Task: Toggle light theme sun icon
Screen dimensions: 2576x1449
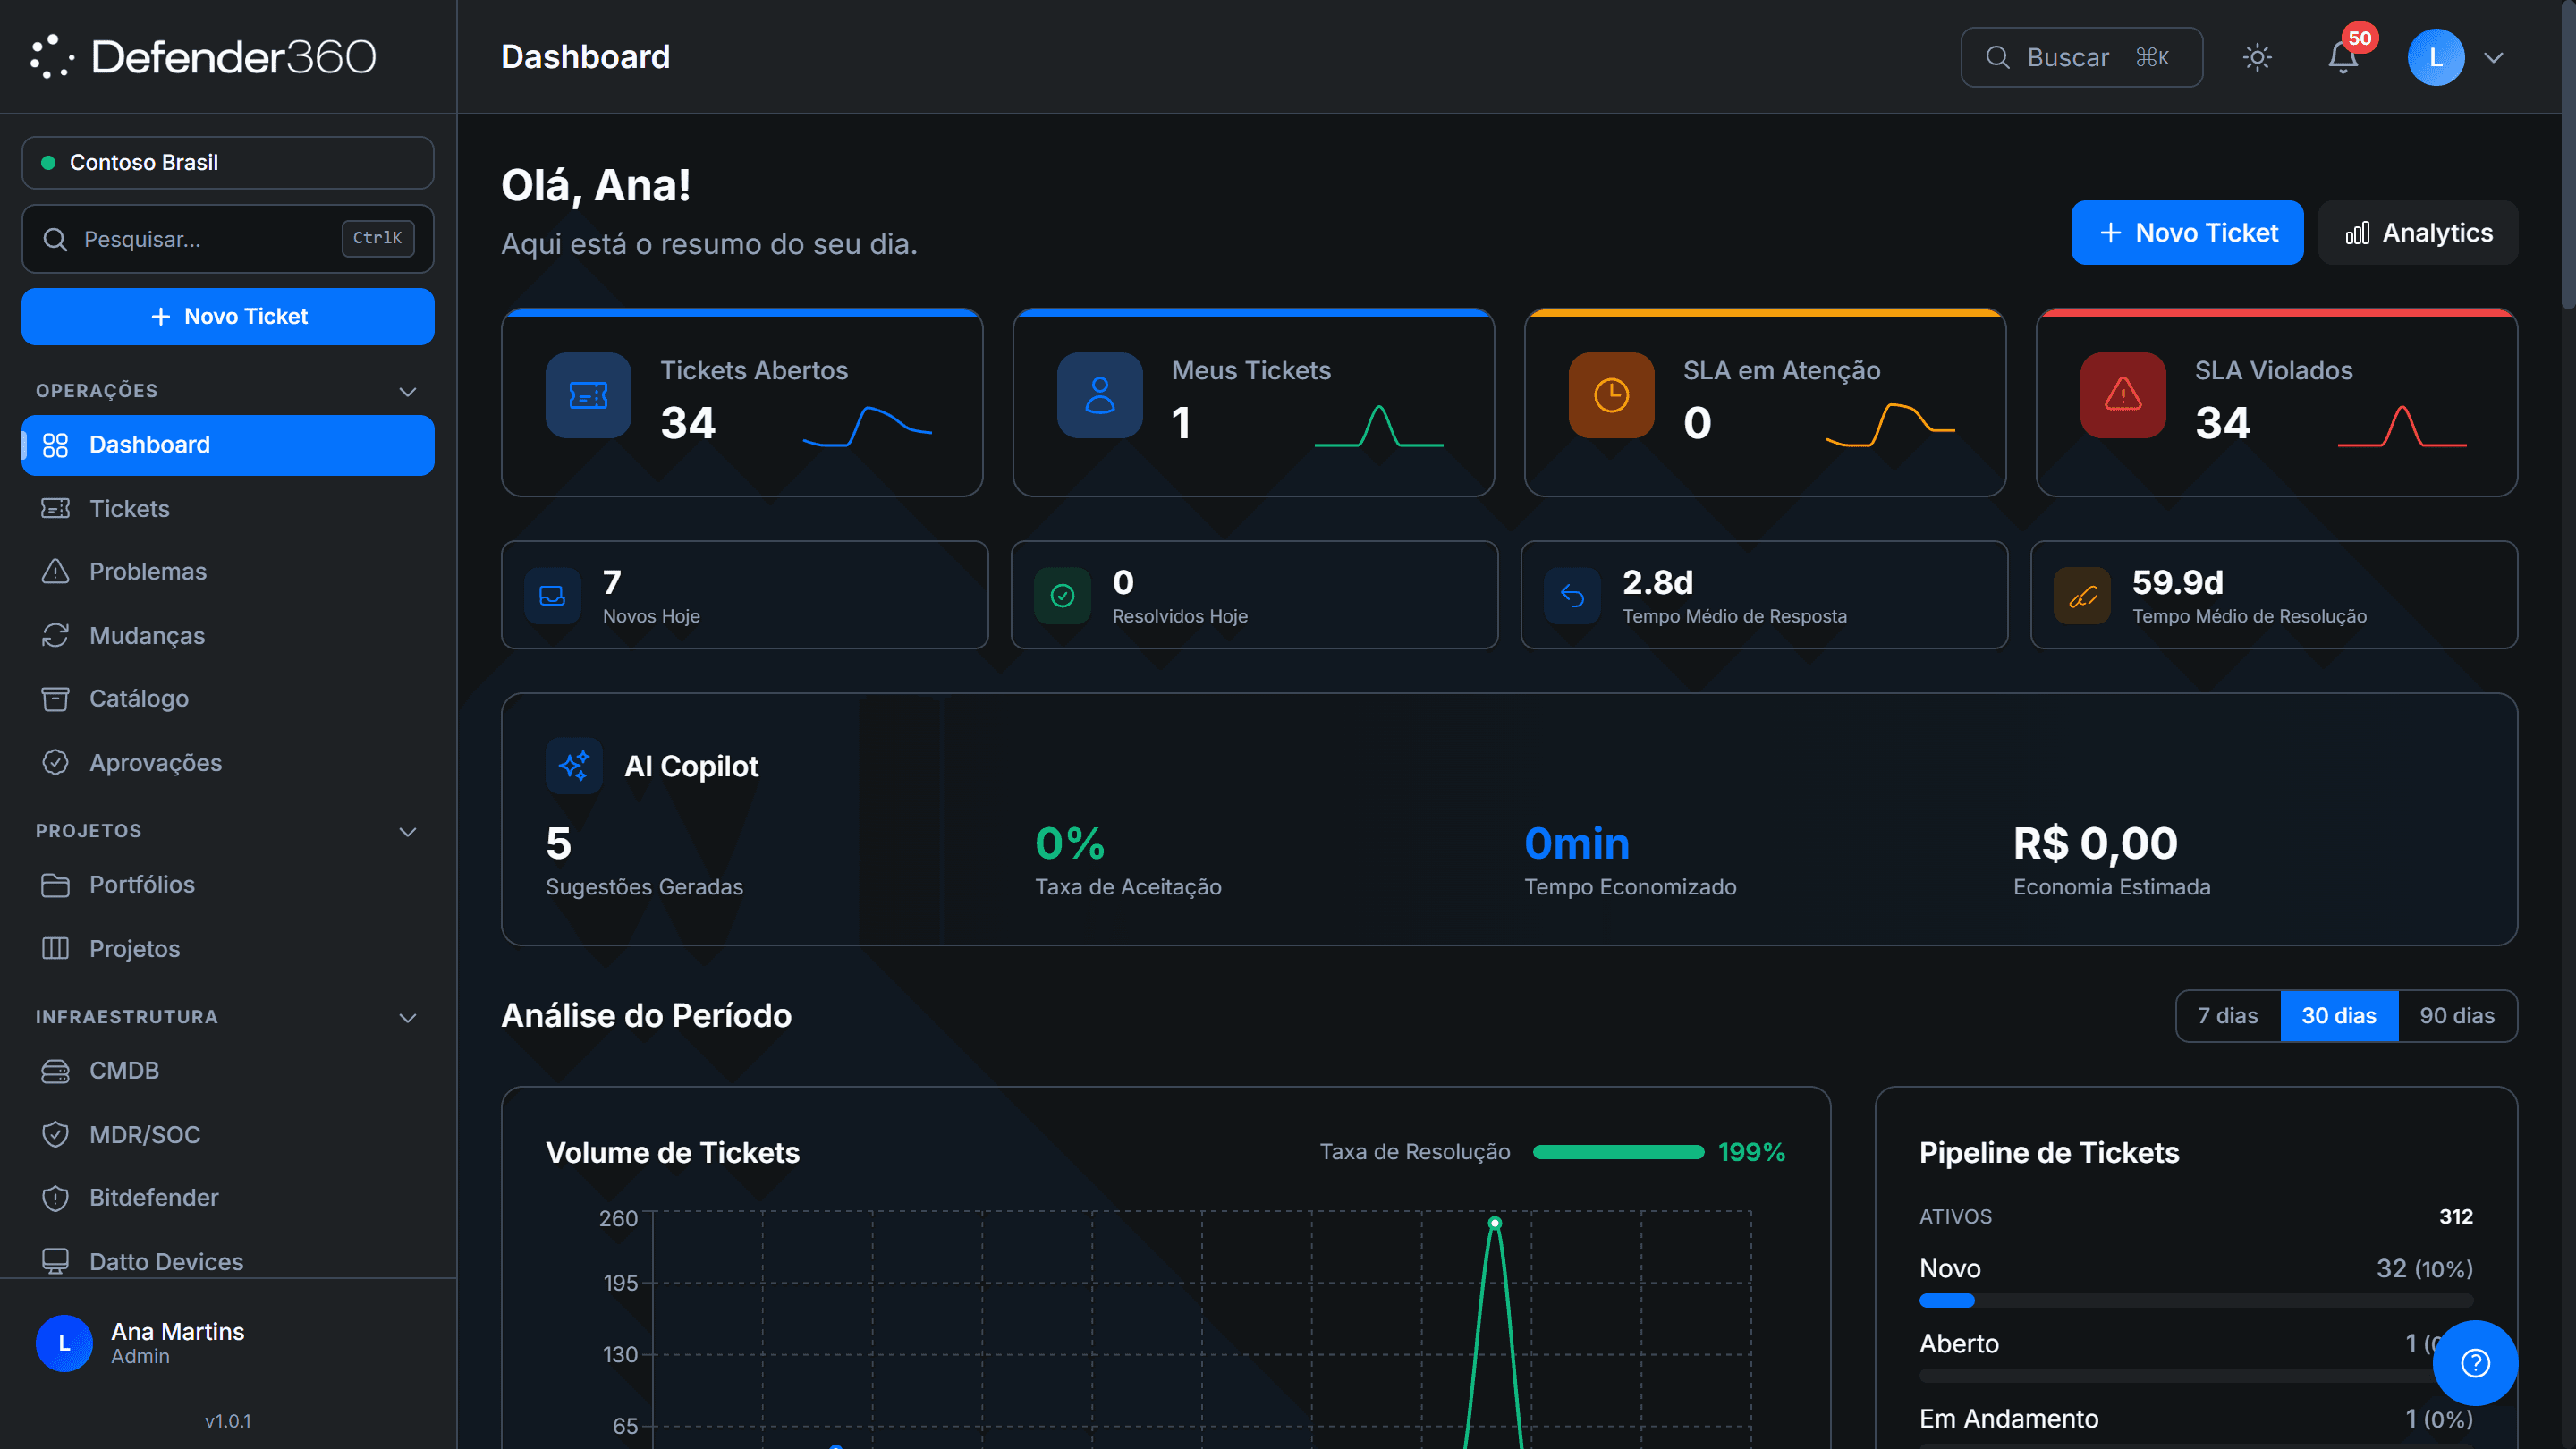Action: coord(2257,57)
